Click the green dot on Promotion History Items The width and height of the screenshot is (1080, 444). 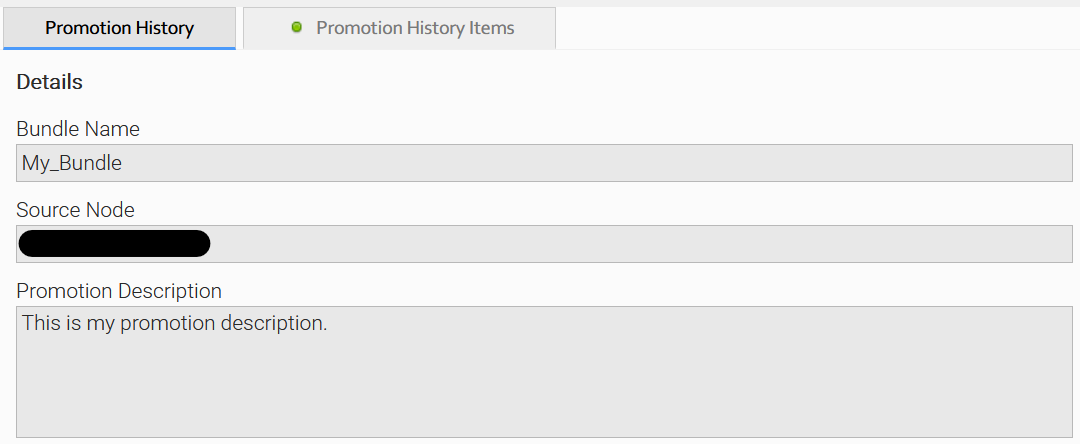tap(296, 28)
